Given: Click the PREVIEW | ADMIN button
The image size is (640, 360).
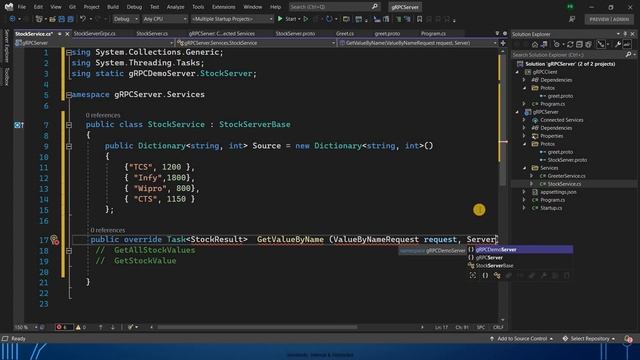Looking at the screenshot, I should coord(609,19).
